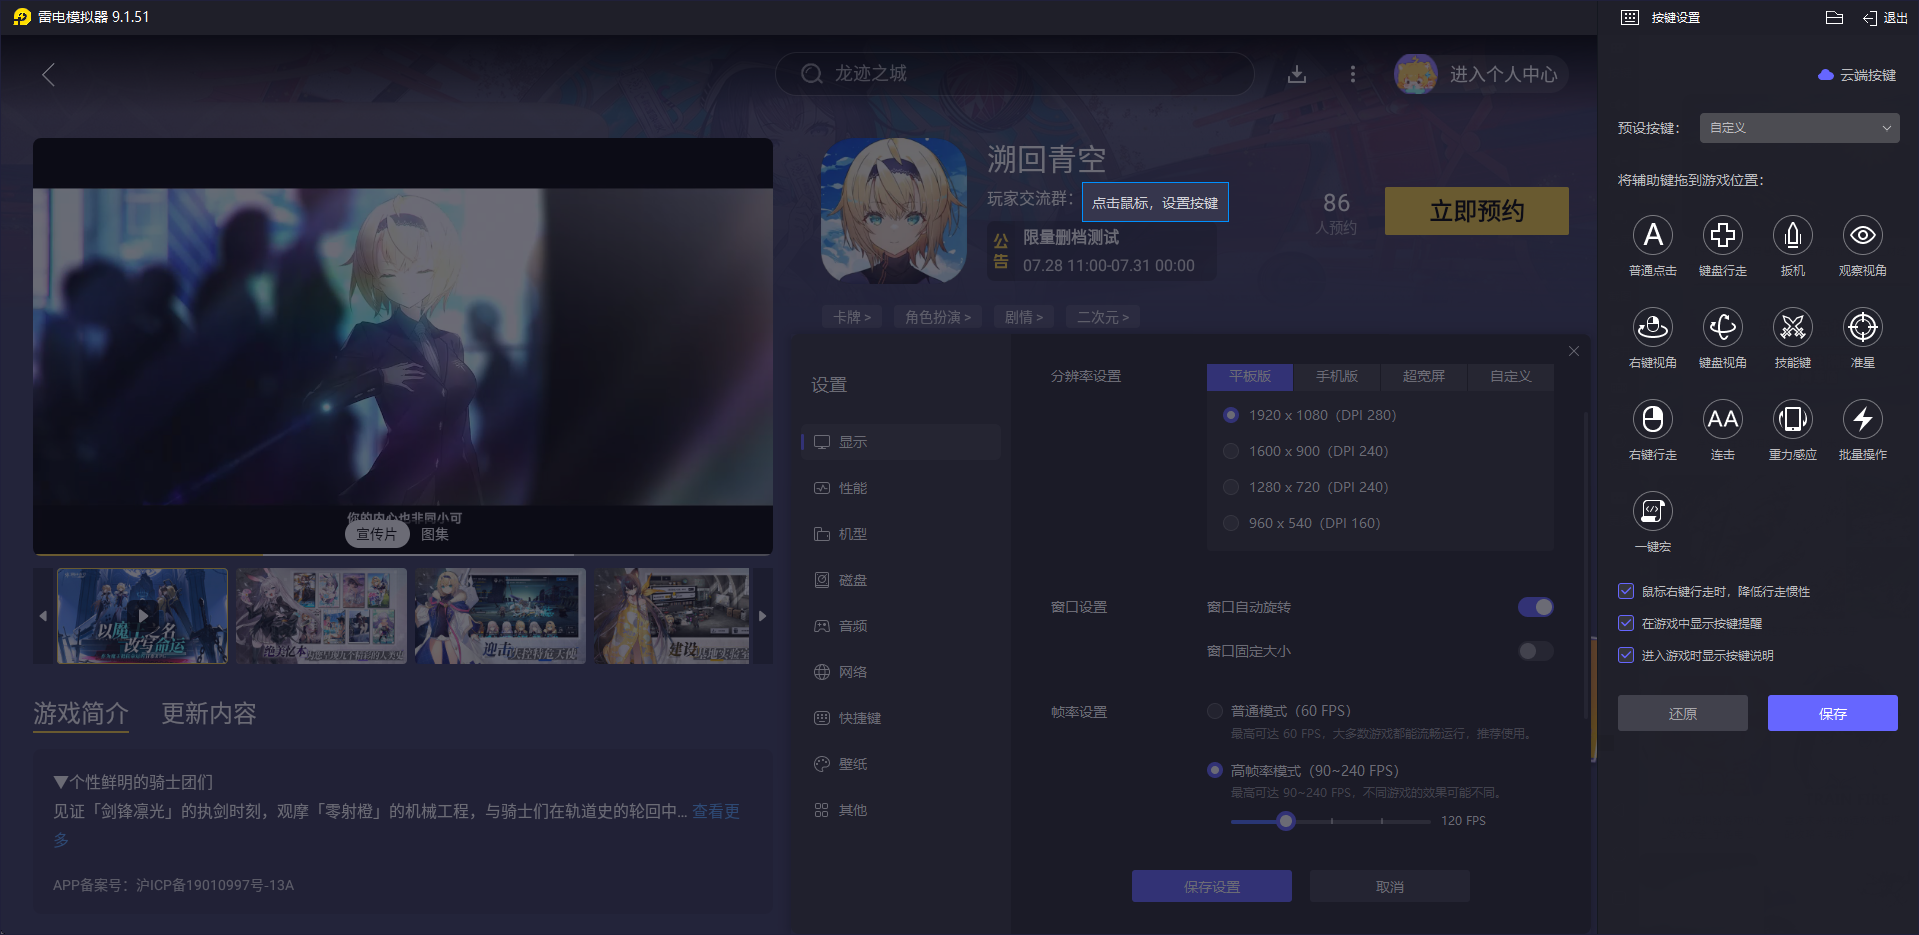Select the 连击 AA icon

(1723, 419)
